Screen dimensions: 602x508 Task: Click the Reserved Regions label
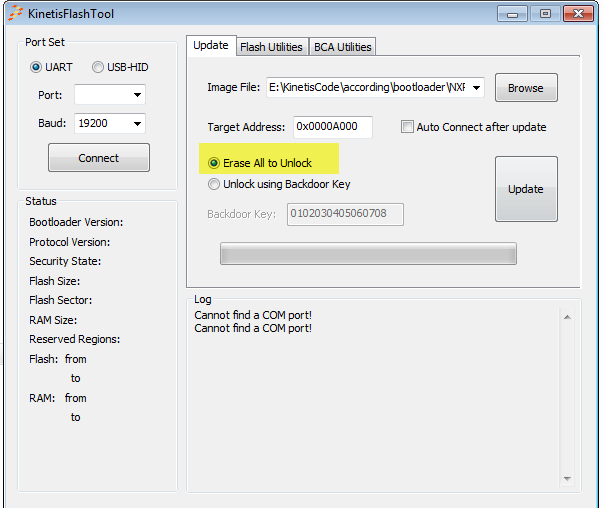pyautogui.click(x=74, y=339)
